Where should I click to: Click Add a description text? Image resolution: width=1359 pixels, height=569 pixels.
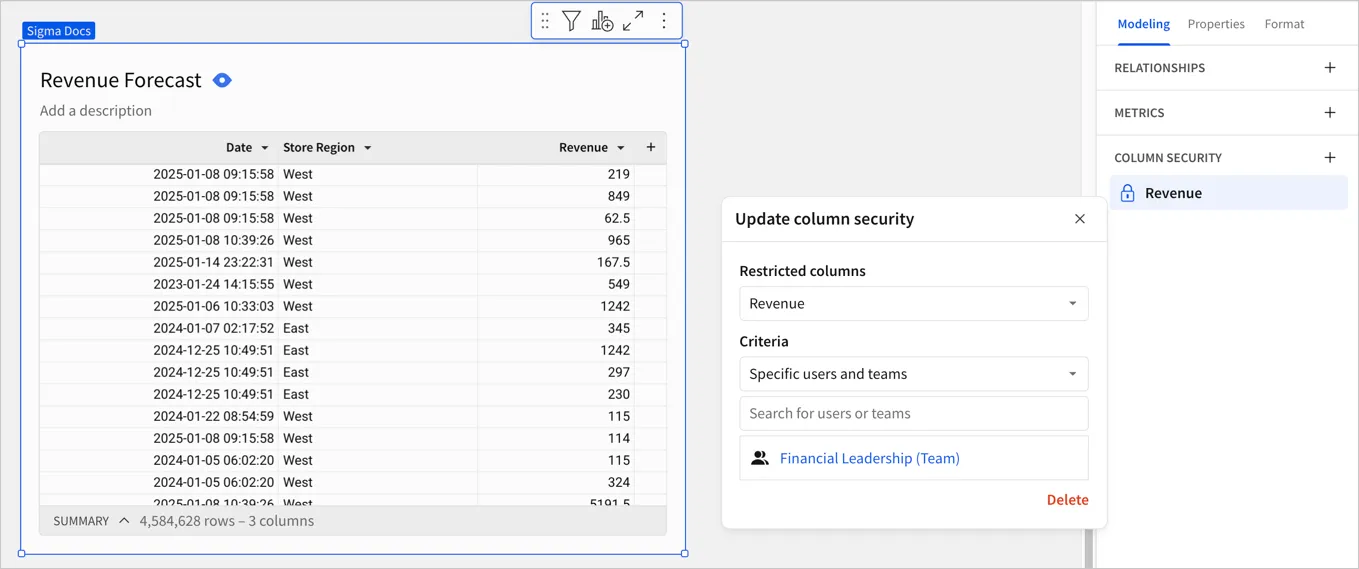click(96, 111)
